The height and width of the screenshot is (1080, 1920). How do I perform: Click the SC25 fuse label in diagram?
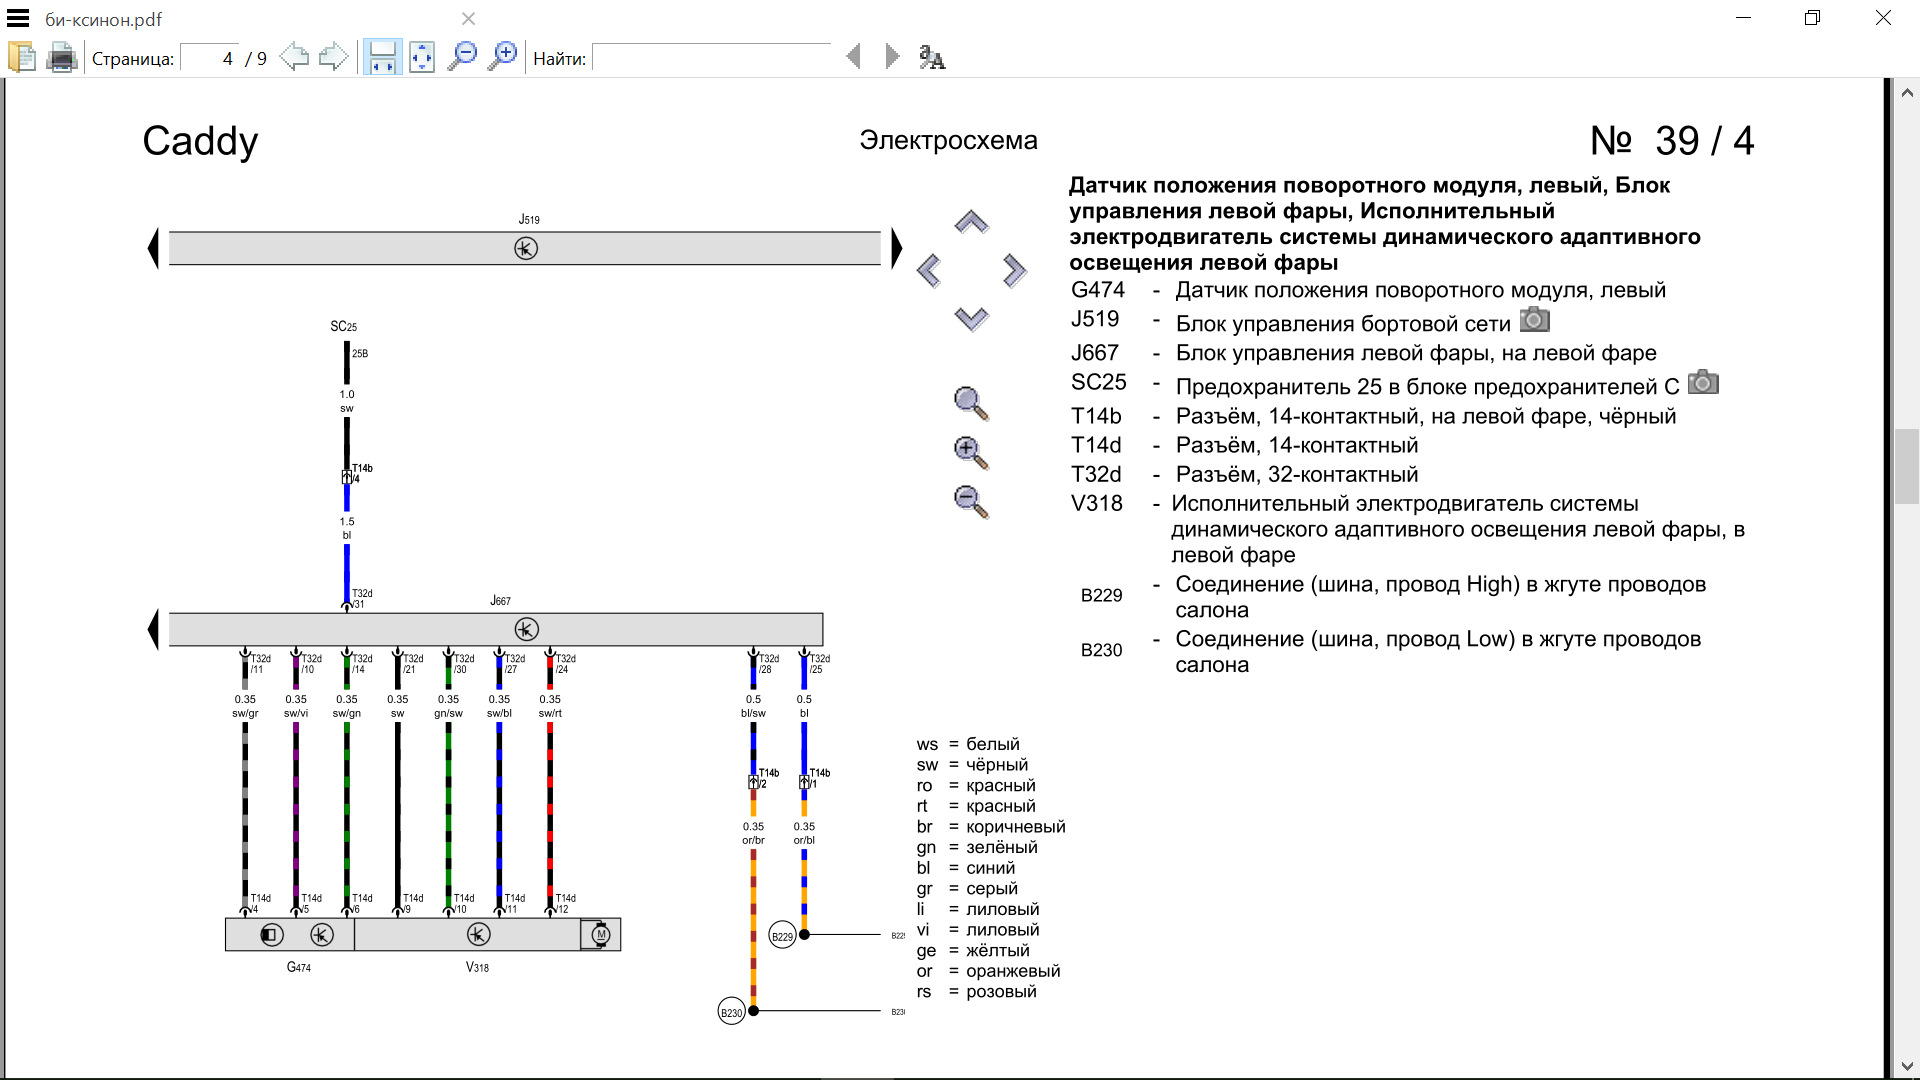[x=343, y=326]
